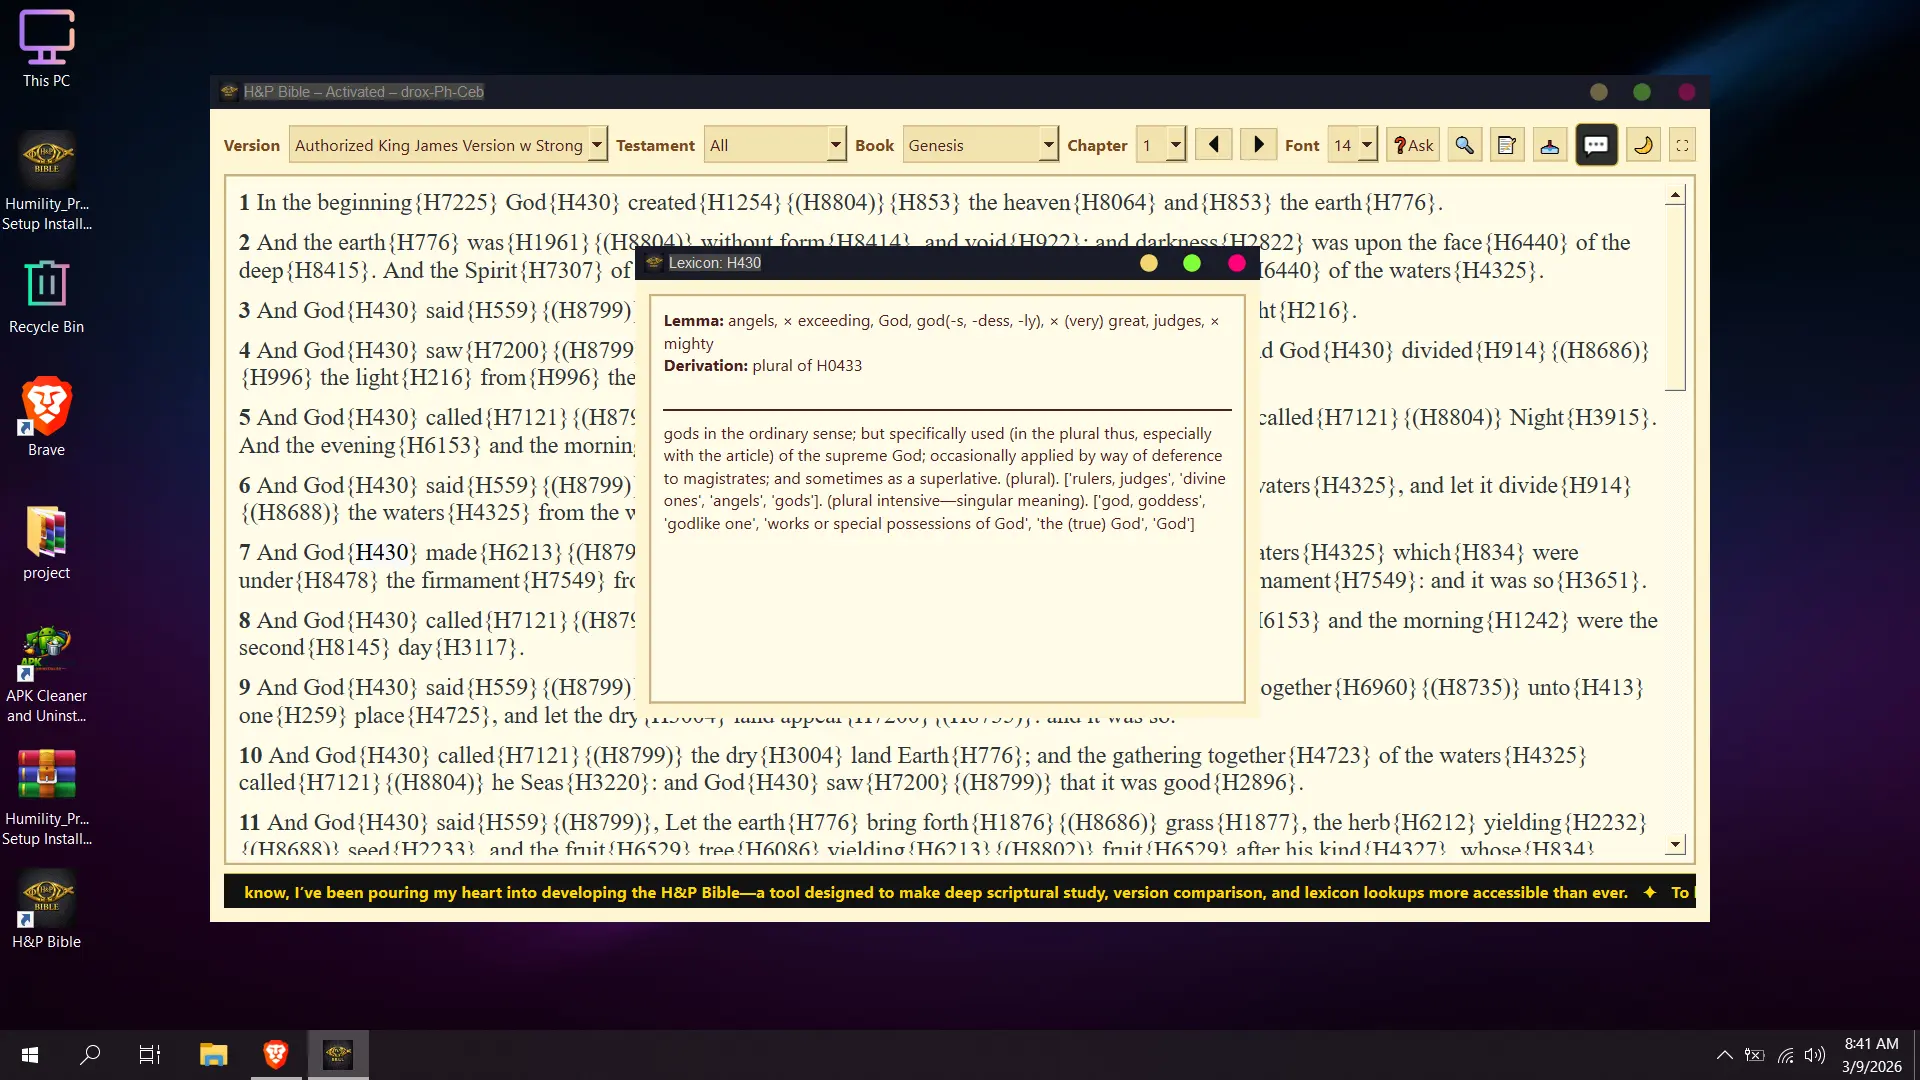Click Strong's number H3004 in verse 10

(x=801, y=756)
